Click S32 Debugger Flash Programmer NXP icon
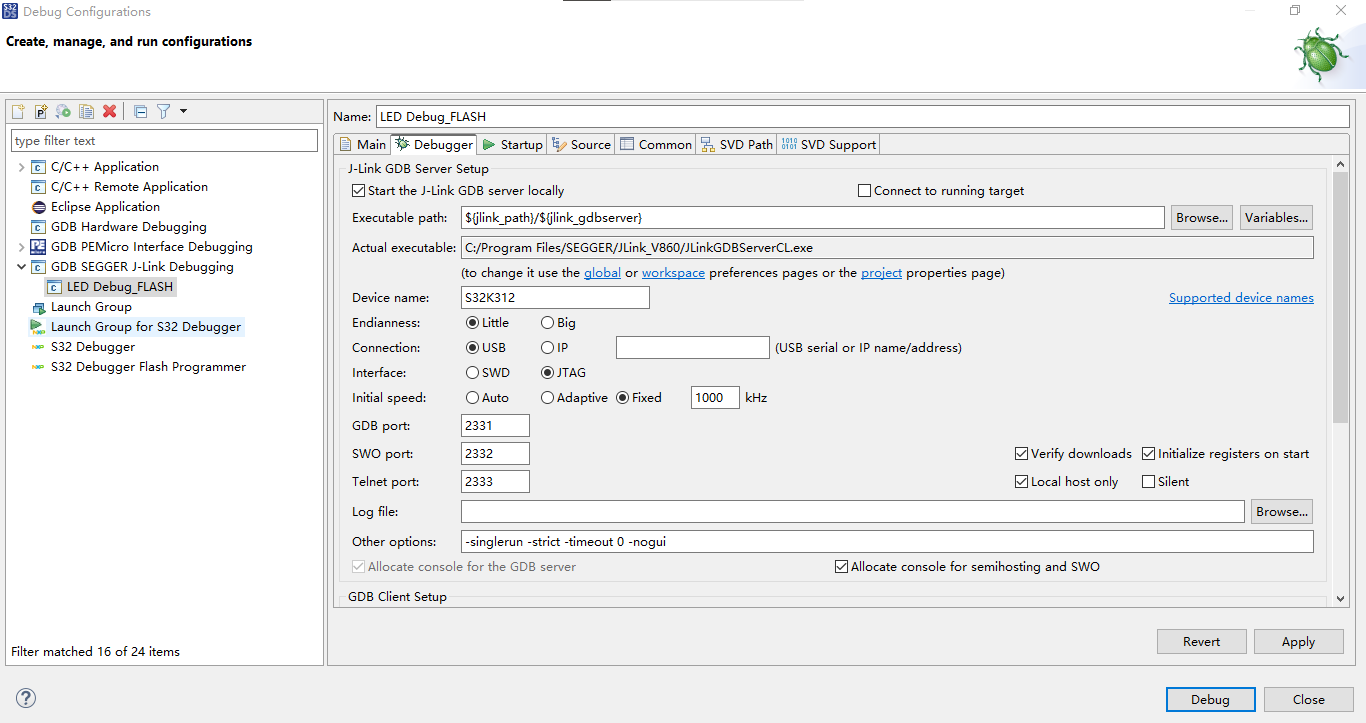 (x=39, y=367)
